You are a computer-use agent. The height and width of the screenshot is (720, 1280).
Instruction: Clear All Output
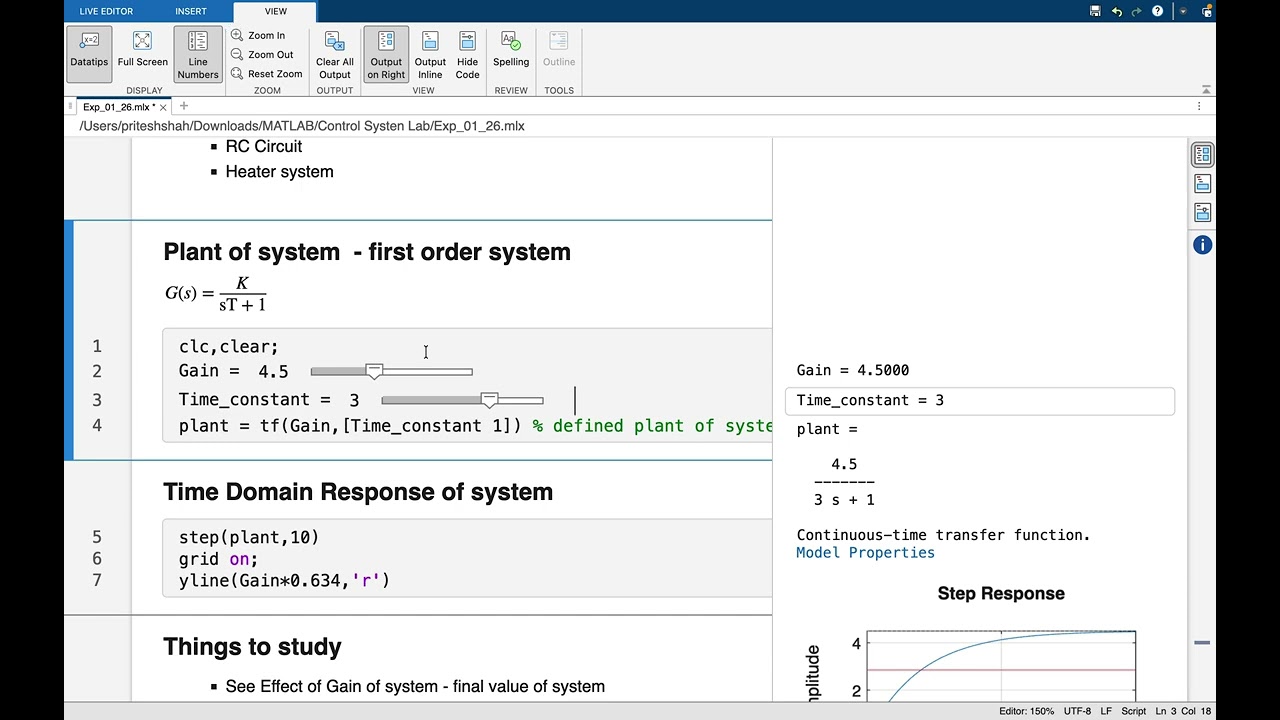335,54
